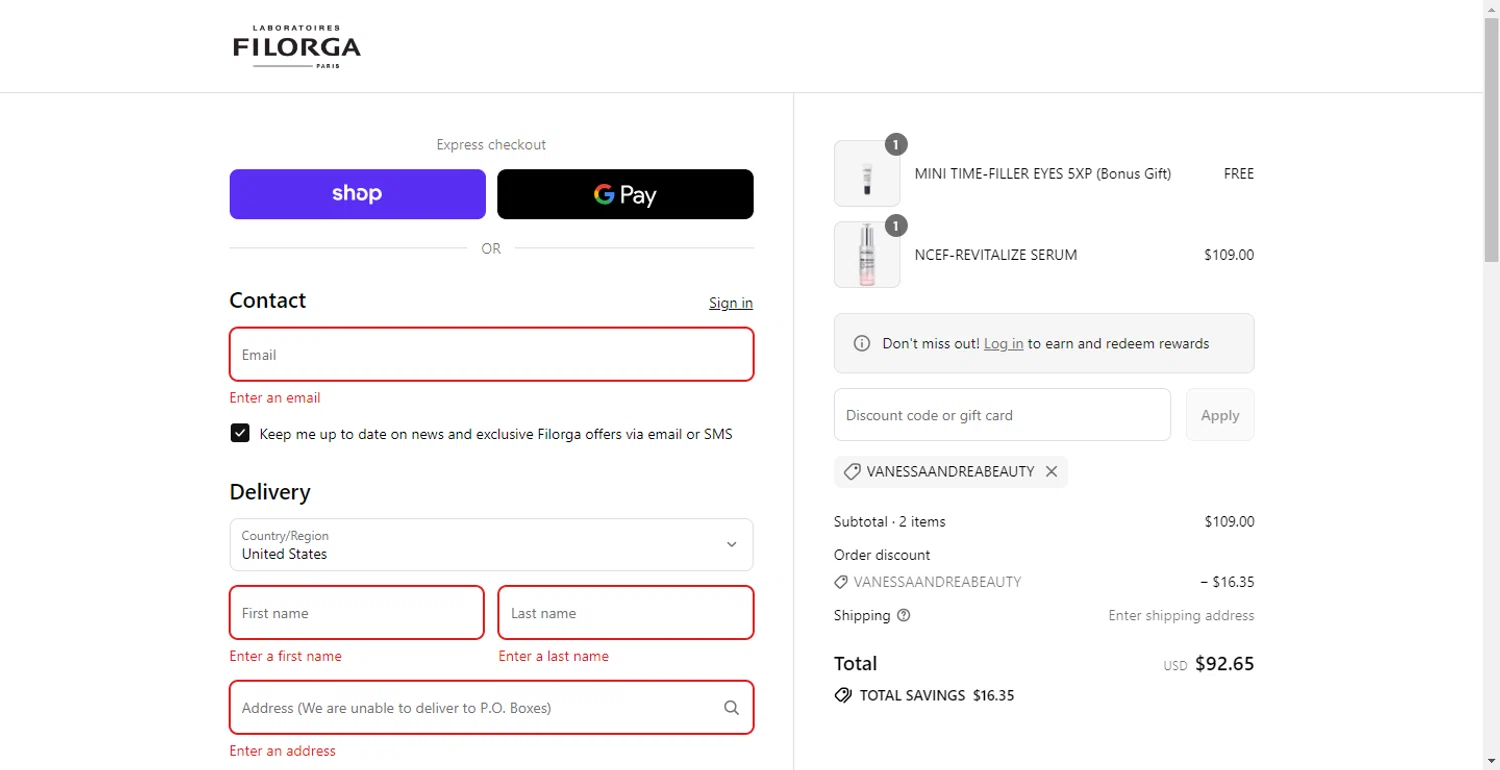Open the Country/Region dropdown

pyautogui.click(x=491, y=544)
